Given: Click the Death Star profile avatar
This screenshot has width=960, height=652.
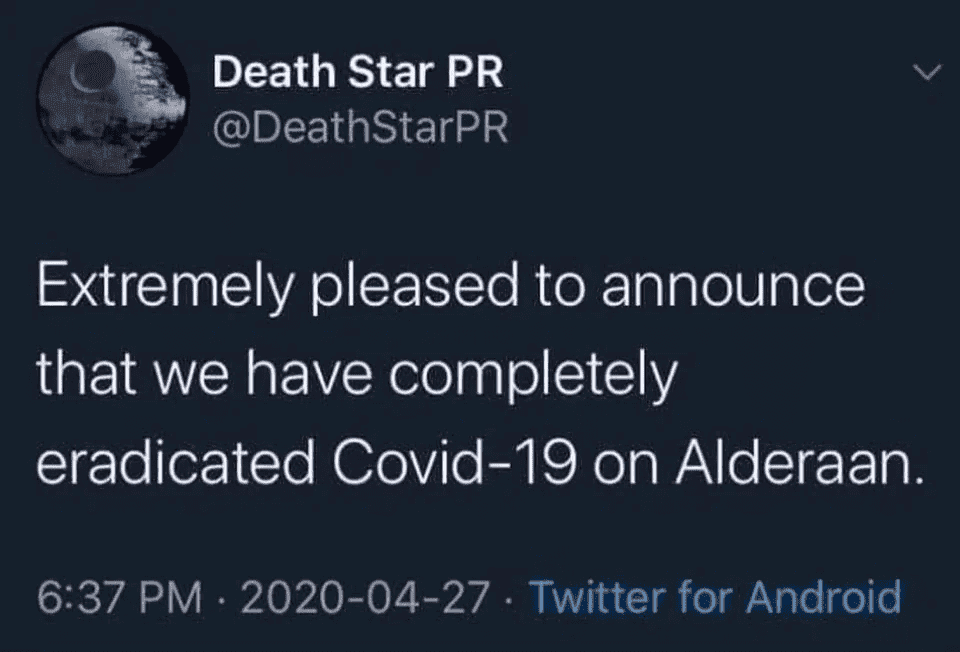Looking at the screenshot, I should (x=112, y=100).
